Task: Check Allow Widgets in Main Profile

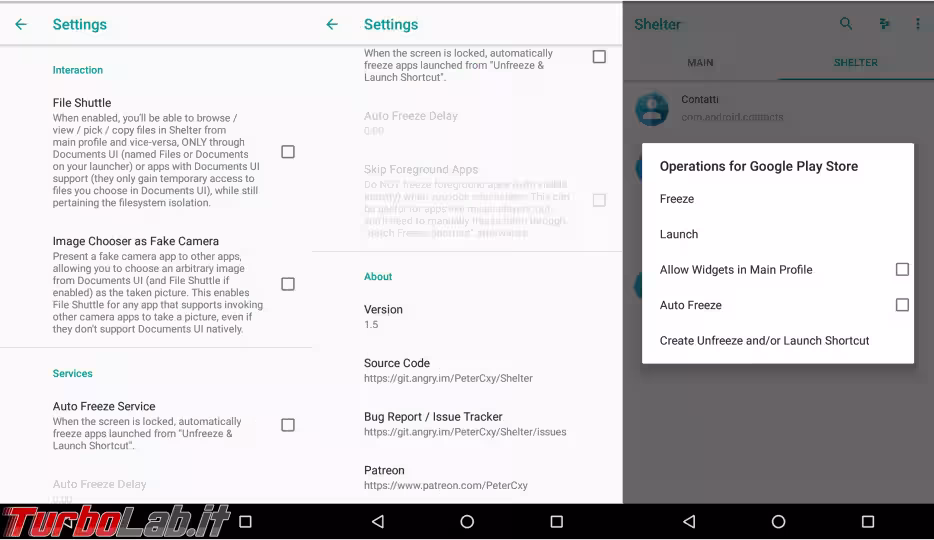Action: [x=902, y=269]
